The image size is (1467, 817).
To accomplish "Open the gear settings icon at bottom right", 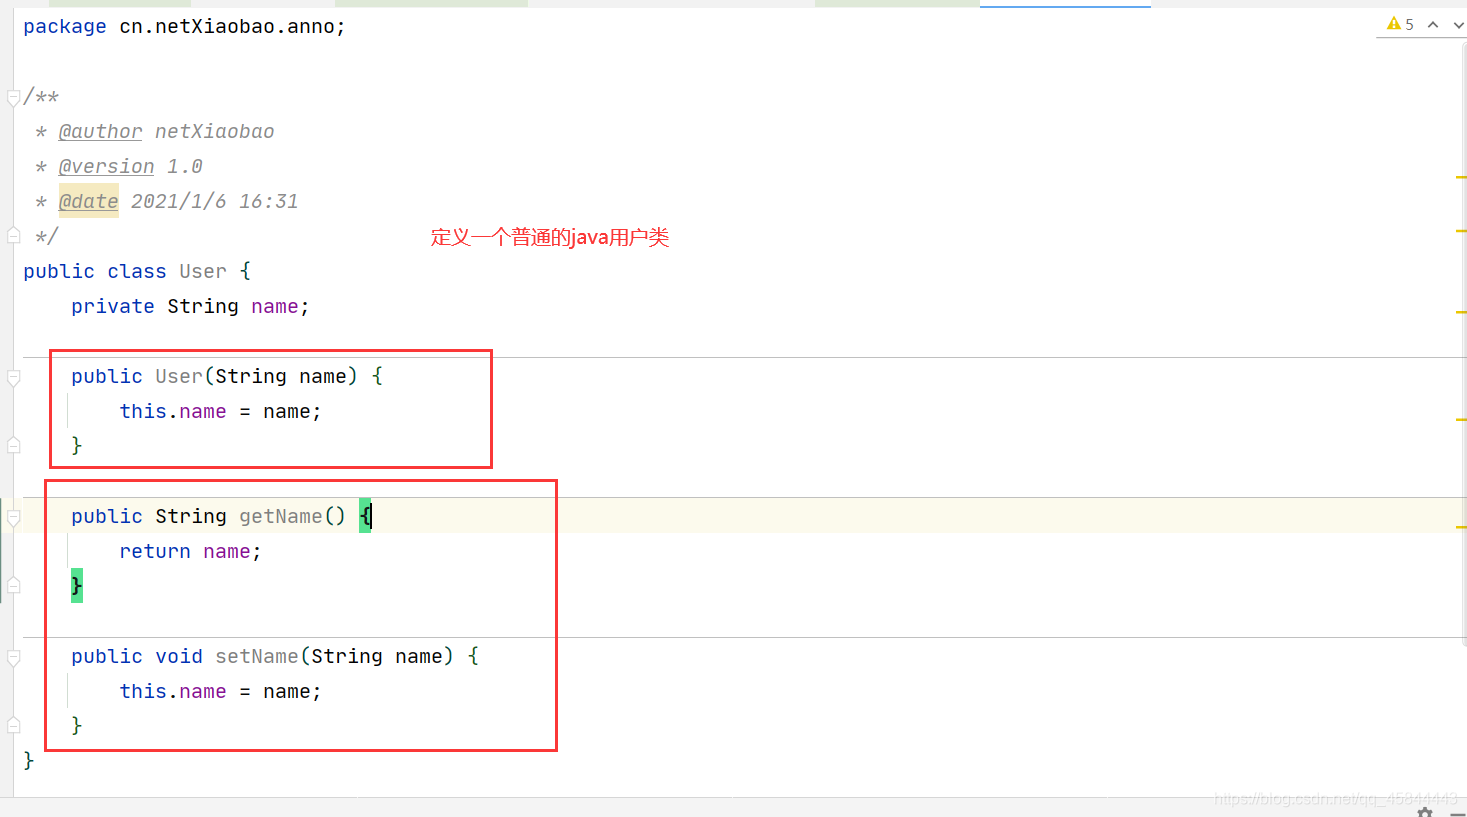I will point(1425,812).
